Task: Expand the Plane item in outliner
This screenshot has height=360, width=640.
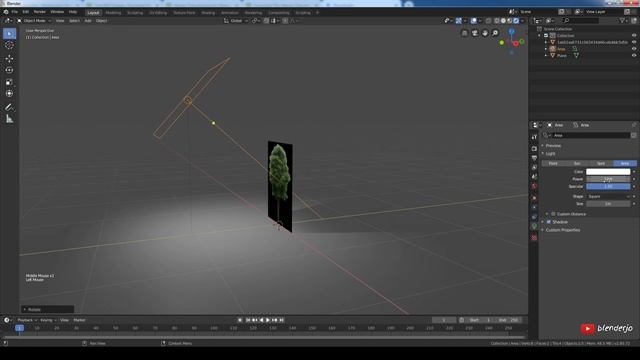Action: pos(546,55)
